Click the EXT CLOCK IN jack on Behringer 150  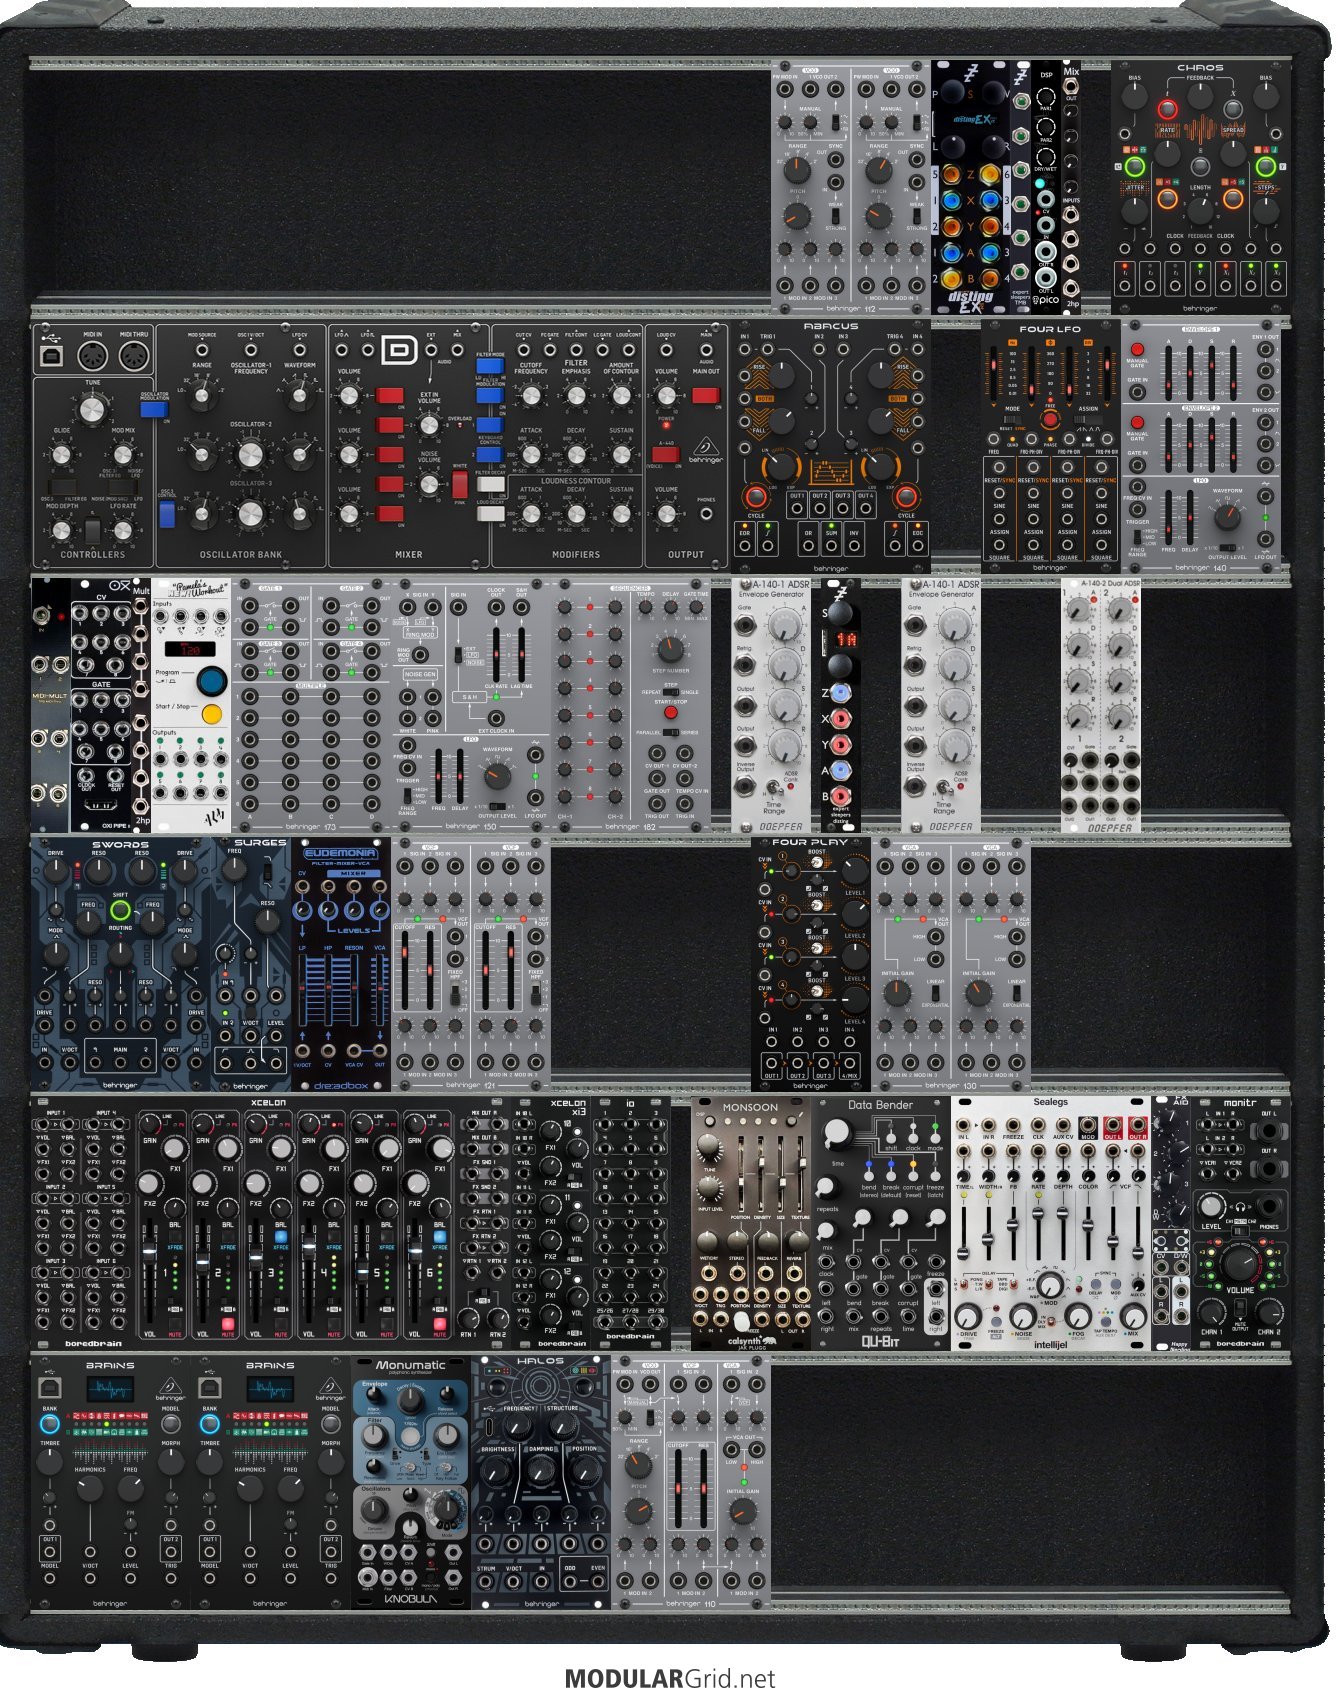coord(496,717)
